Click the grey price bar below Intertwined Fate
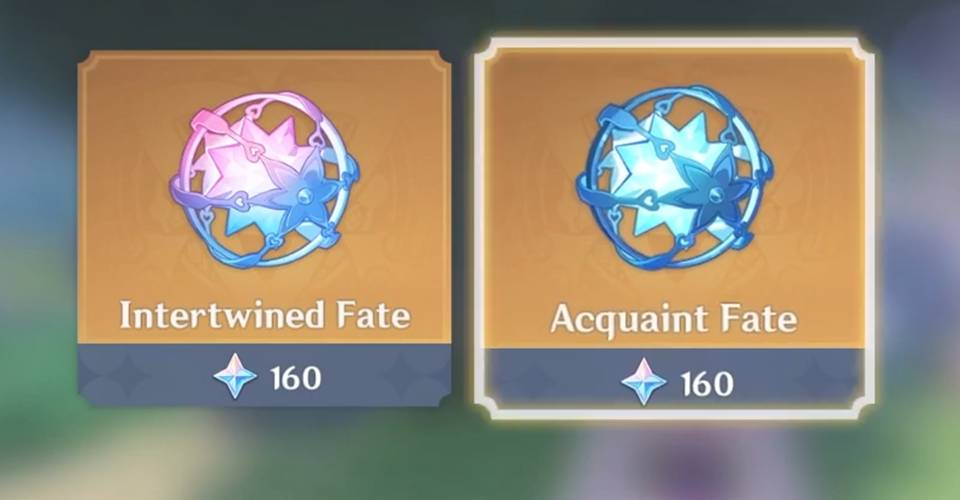 (264, 375)
